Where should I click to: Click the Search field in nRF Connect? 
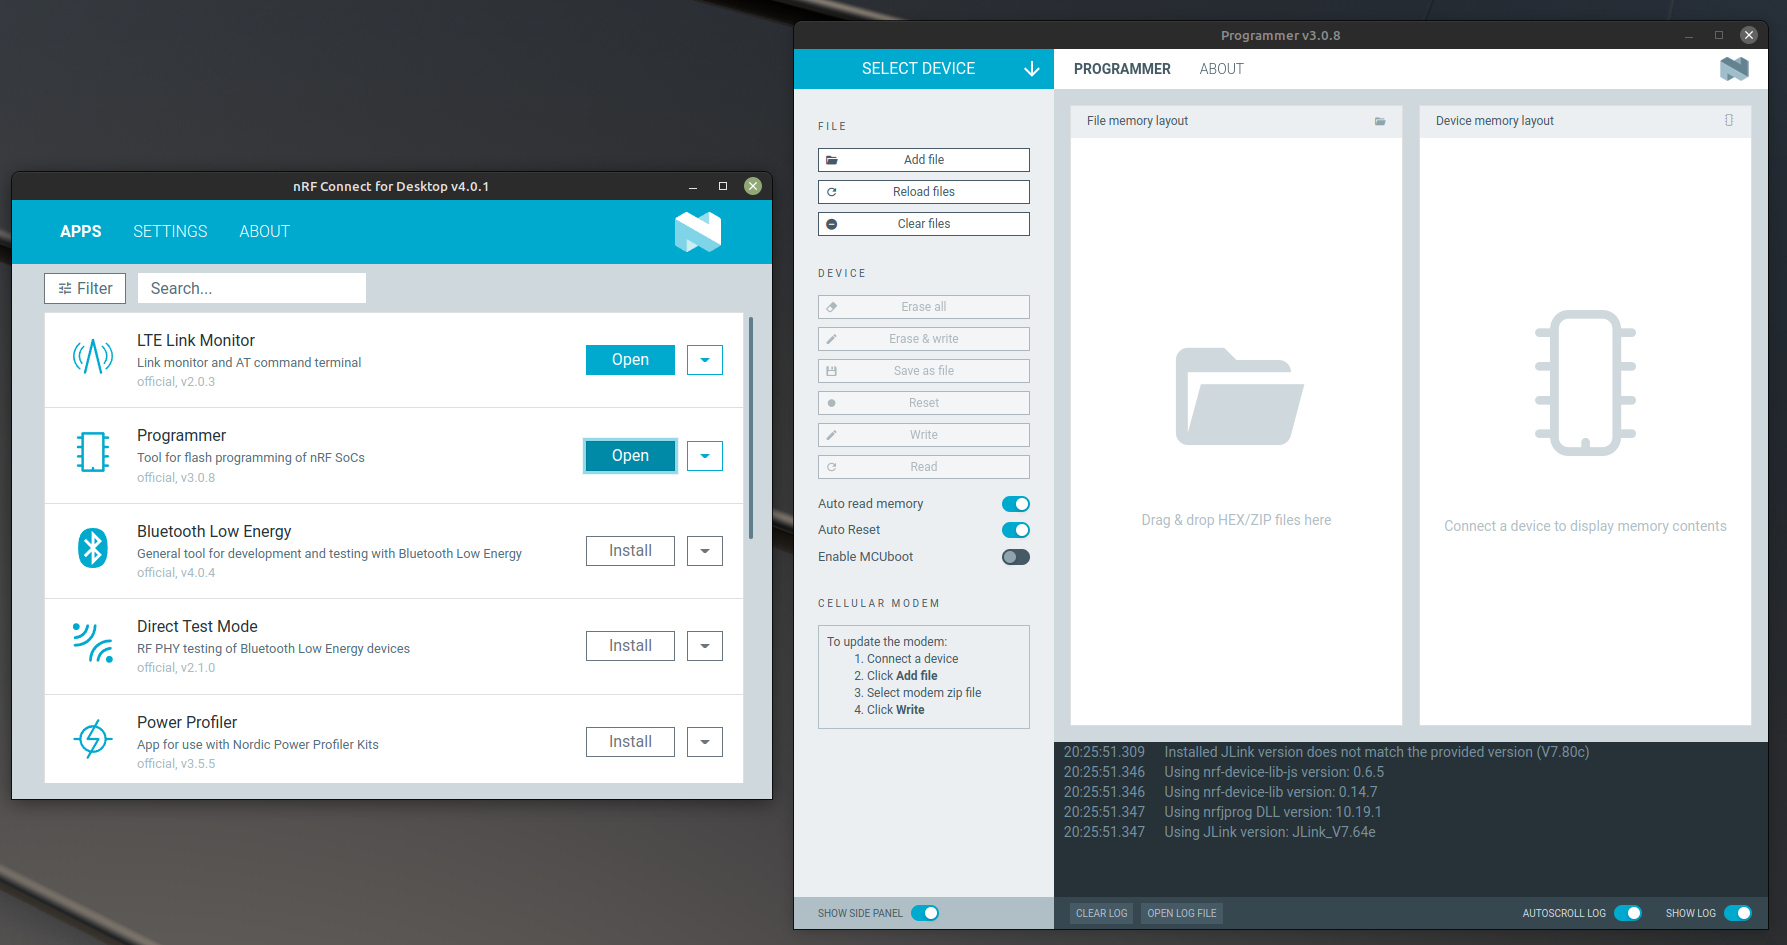click(x=251, y=288)
